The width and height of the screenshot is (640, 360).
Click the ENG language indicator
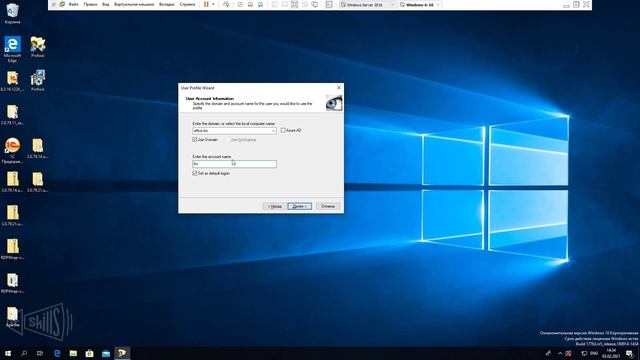coord(594,353)
